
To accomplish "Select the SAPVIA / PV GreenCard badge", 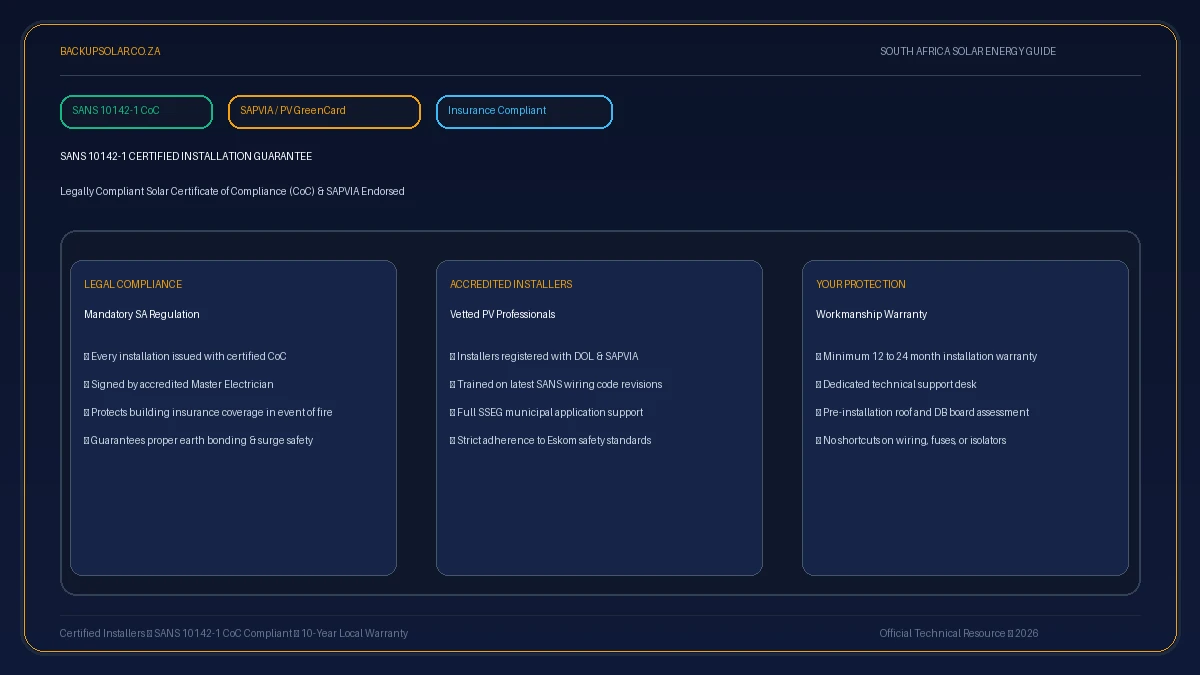I will pyautogui.click(x=324, y=112).
